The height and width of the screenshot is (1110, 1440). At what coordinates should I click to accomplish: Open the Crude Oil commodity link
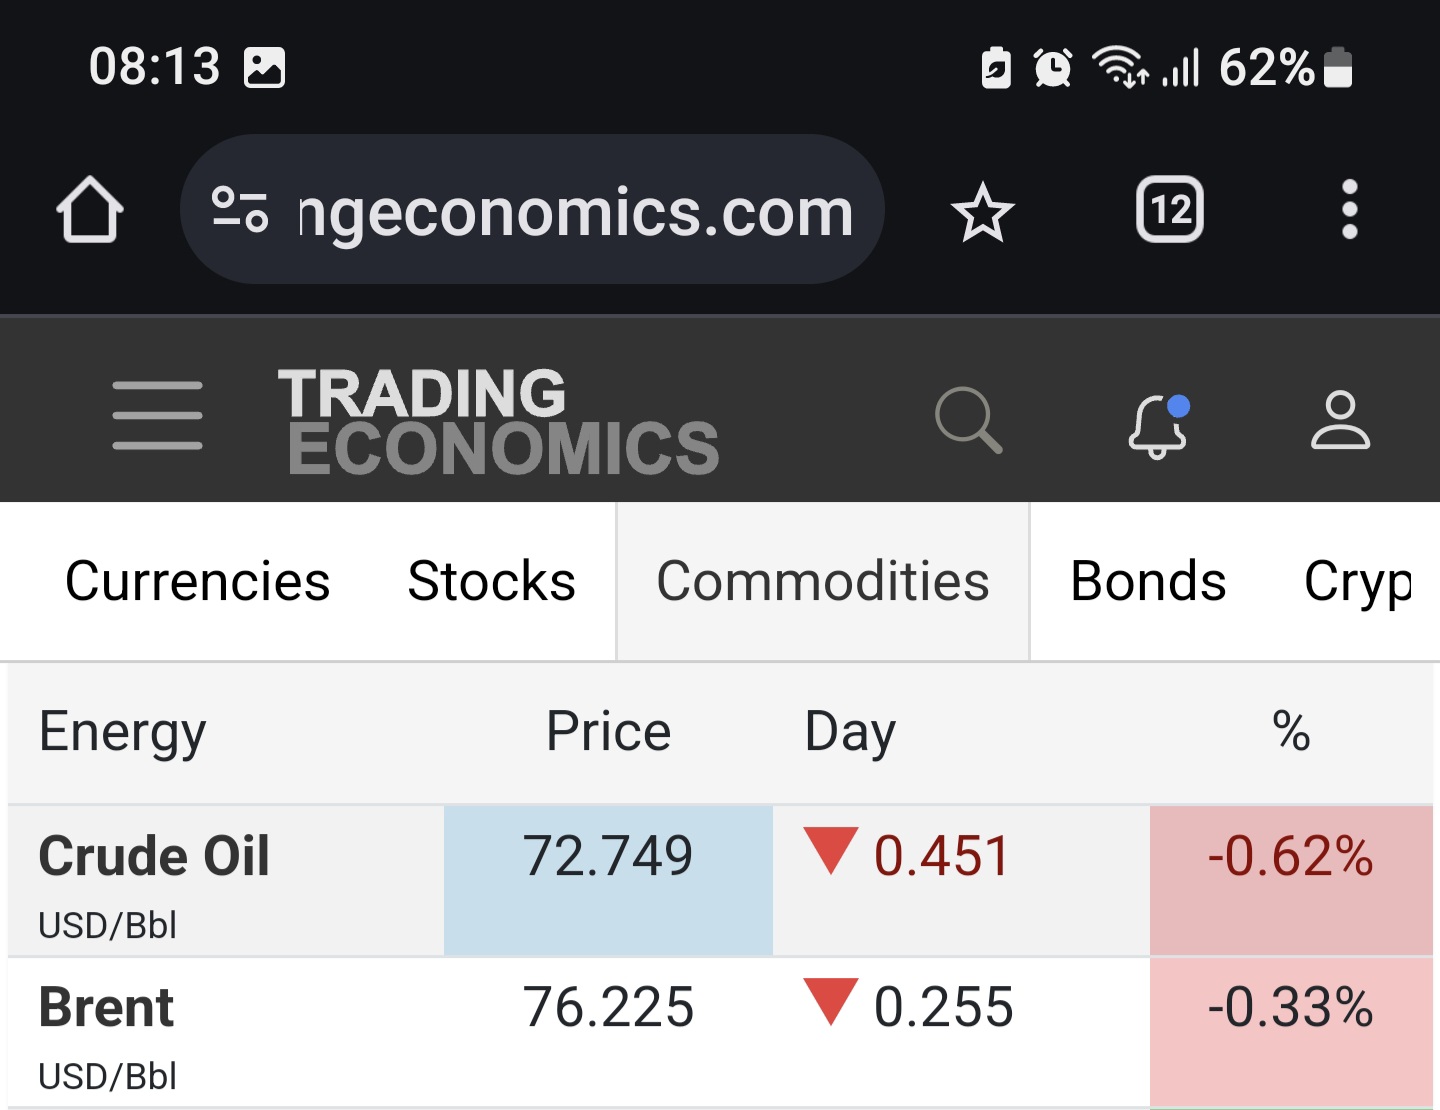coord(154,857)
